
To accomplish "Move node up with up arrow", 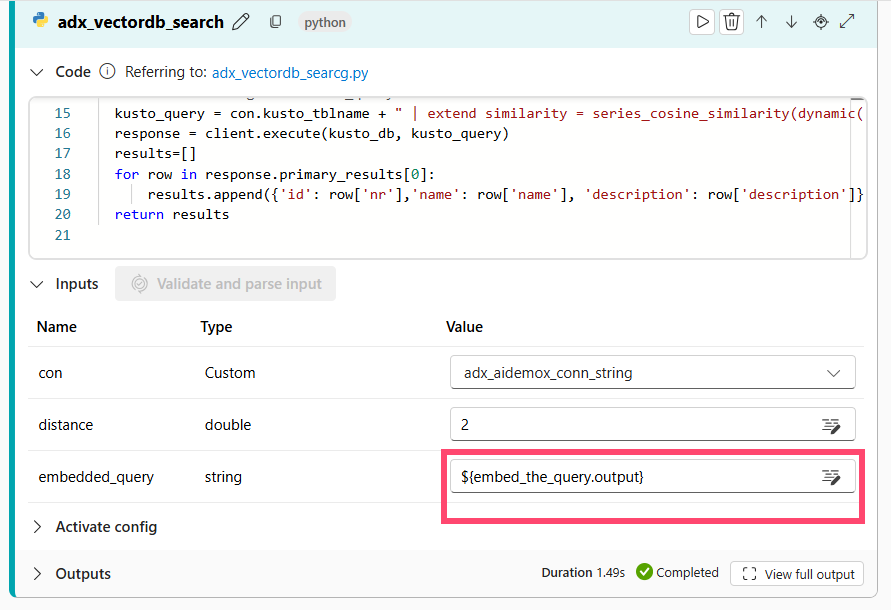I will click(761, 22).
